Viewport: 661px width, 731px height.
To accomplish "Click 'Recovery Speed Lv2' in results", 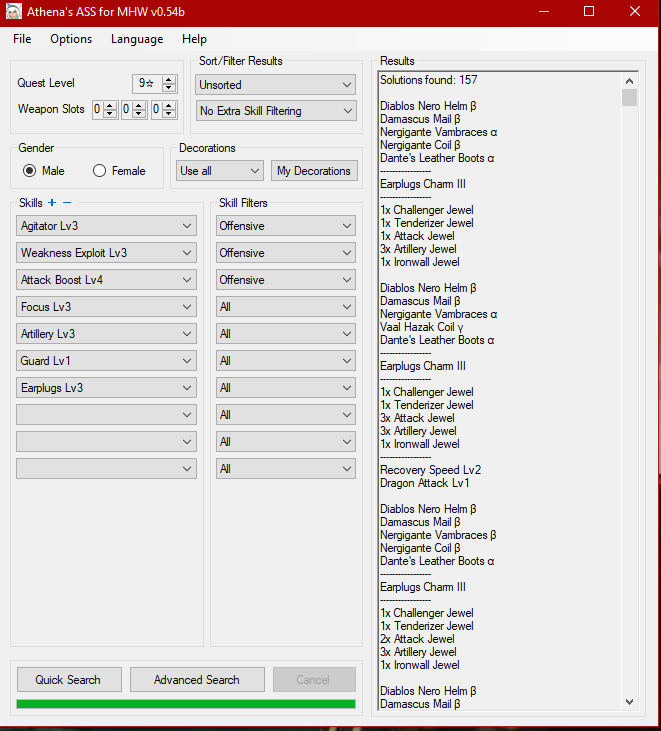I will pyautogui.click(x=430, y=470).
